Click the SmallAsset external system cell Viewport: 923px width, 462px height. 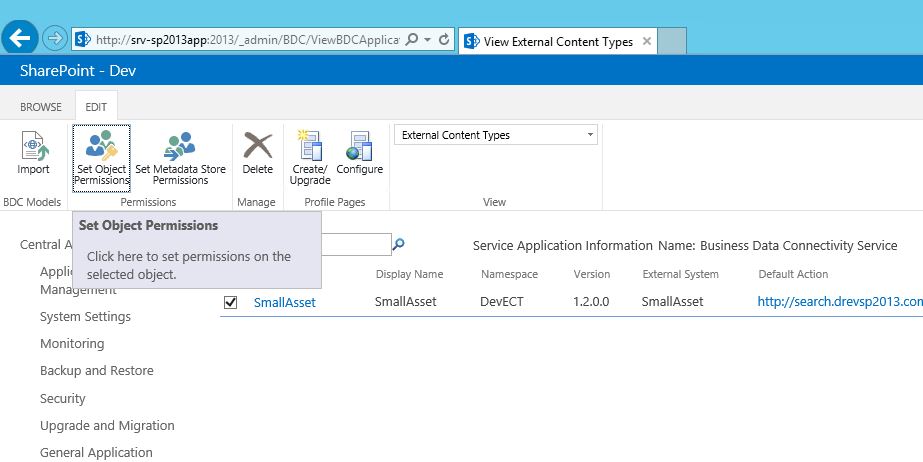pos(672,302)
